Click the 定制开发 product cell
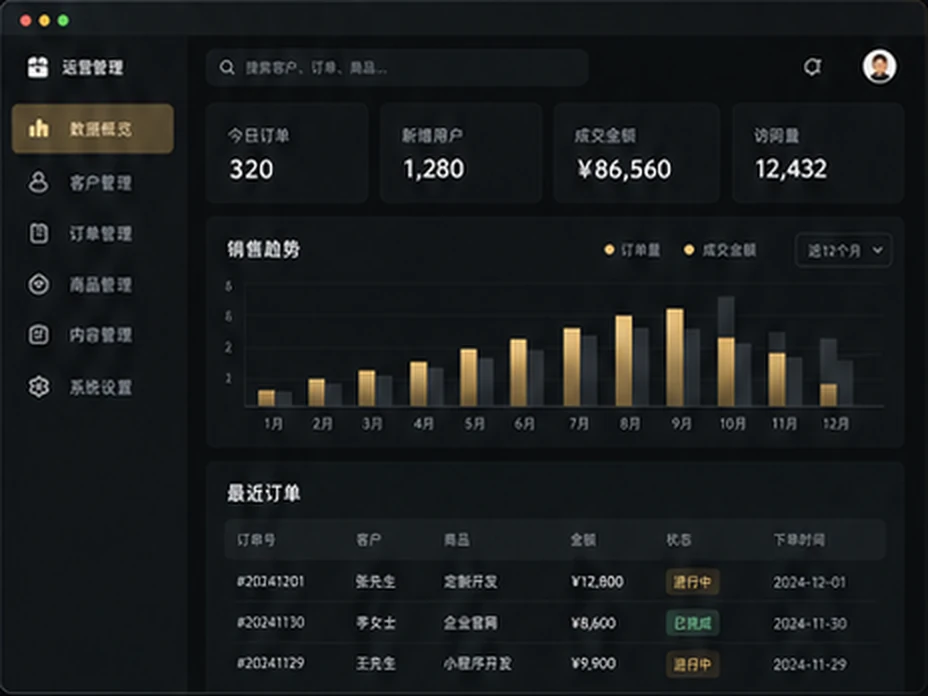The height and width of the screenshot is (696, 928). [x=471, y=582]
